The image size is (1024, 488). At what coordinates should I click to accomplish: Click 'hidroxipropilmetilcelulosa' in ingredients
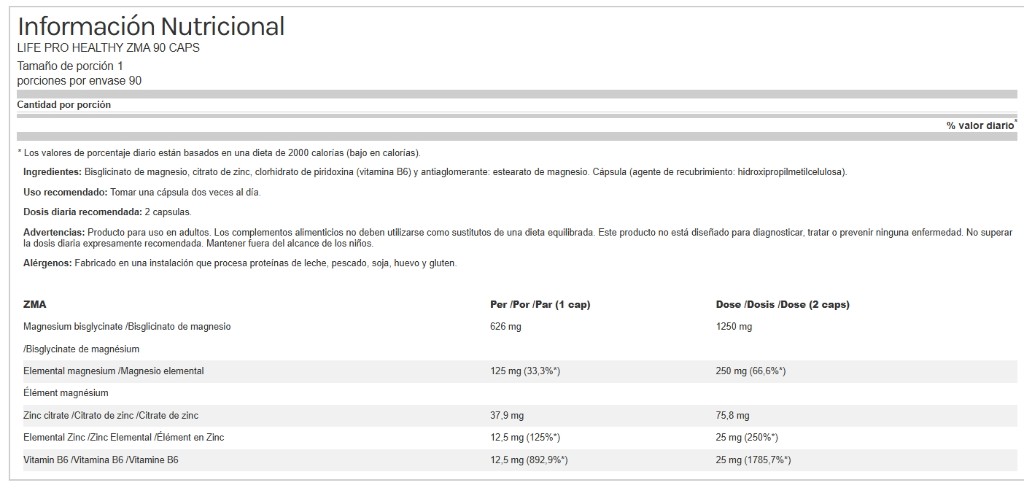[792, 172]
